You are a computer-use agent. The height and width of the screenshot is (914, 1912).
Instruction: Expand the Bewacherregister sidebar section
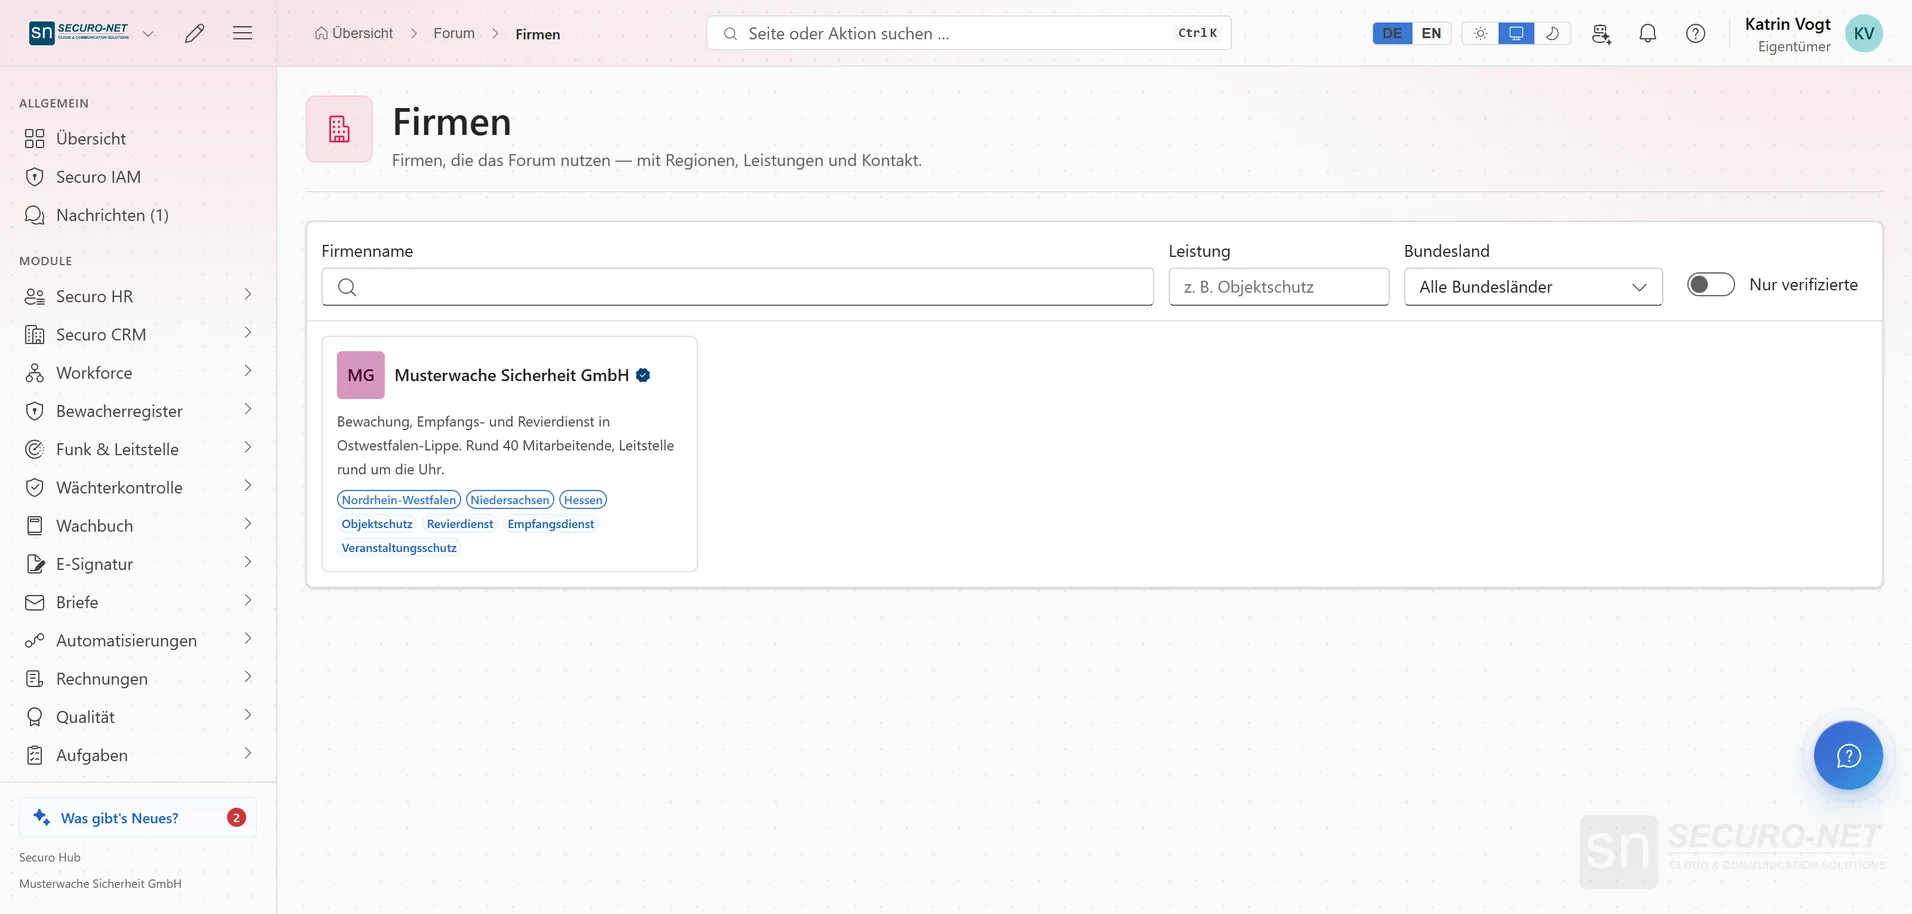pyautogui.click(x=138, y=411)
